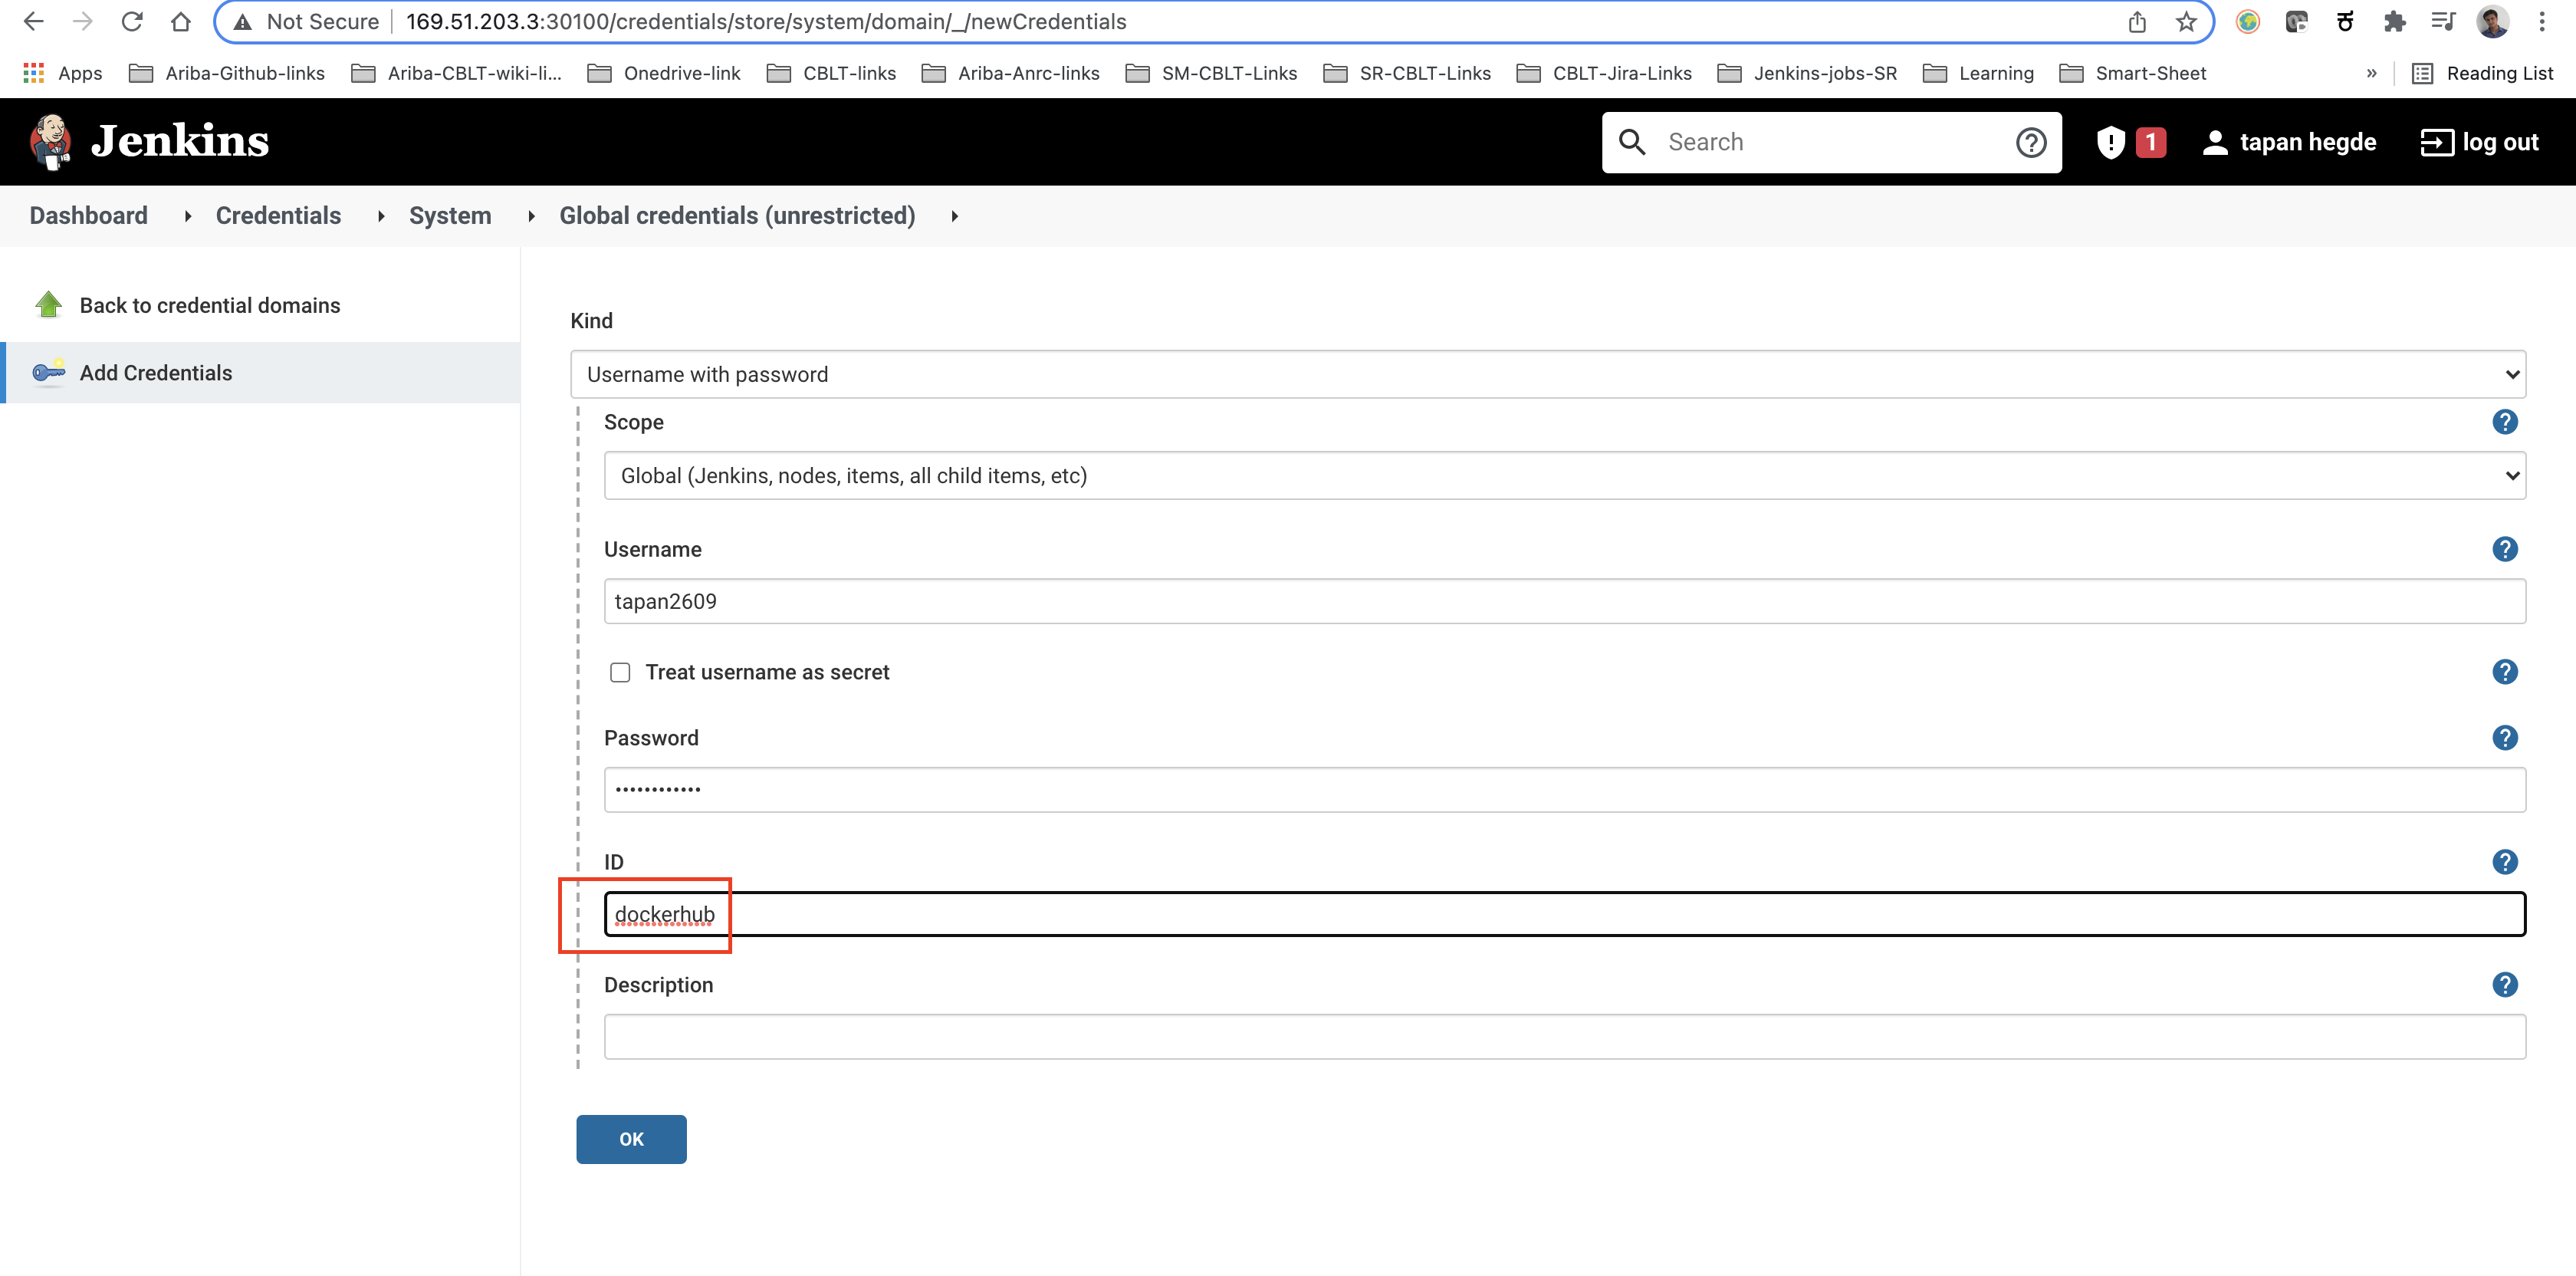Image resolution: width=2576 pixels, height=1276 pixels.
Task: Click the browser home icon
Action: 180,21
